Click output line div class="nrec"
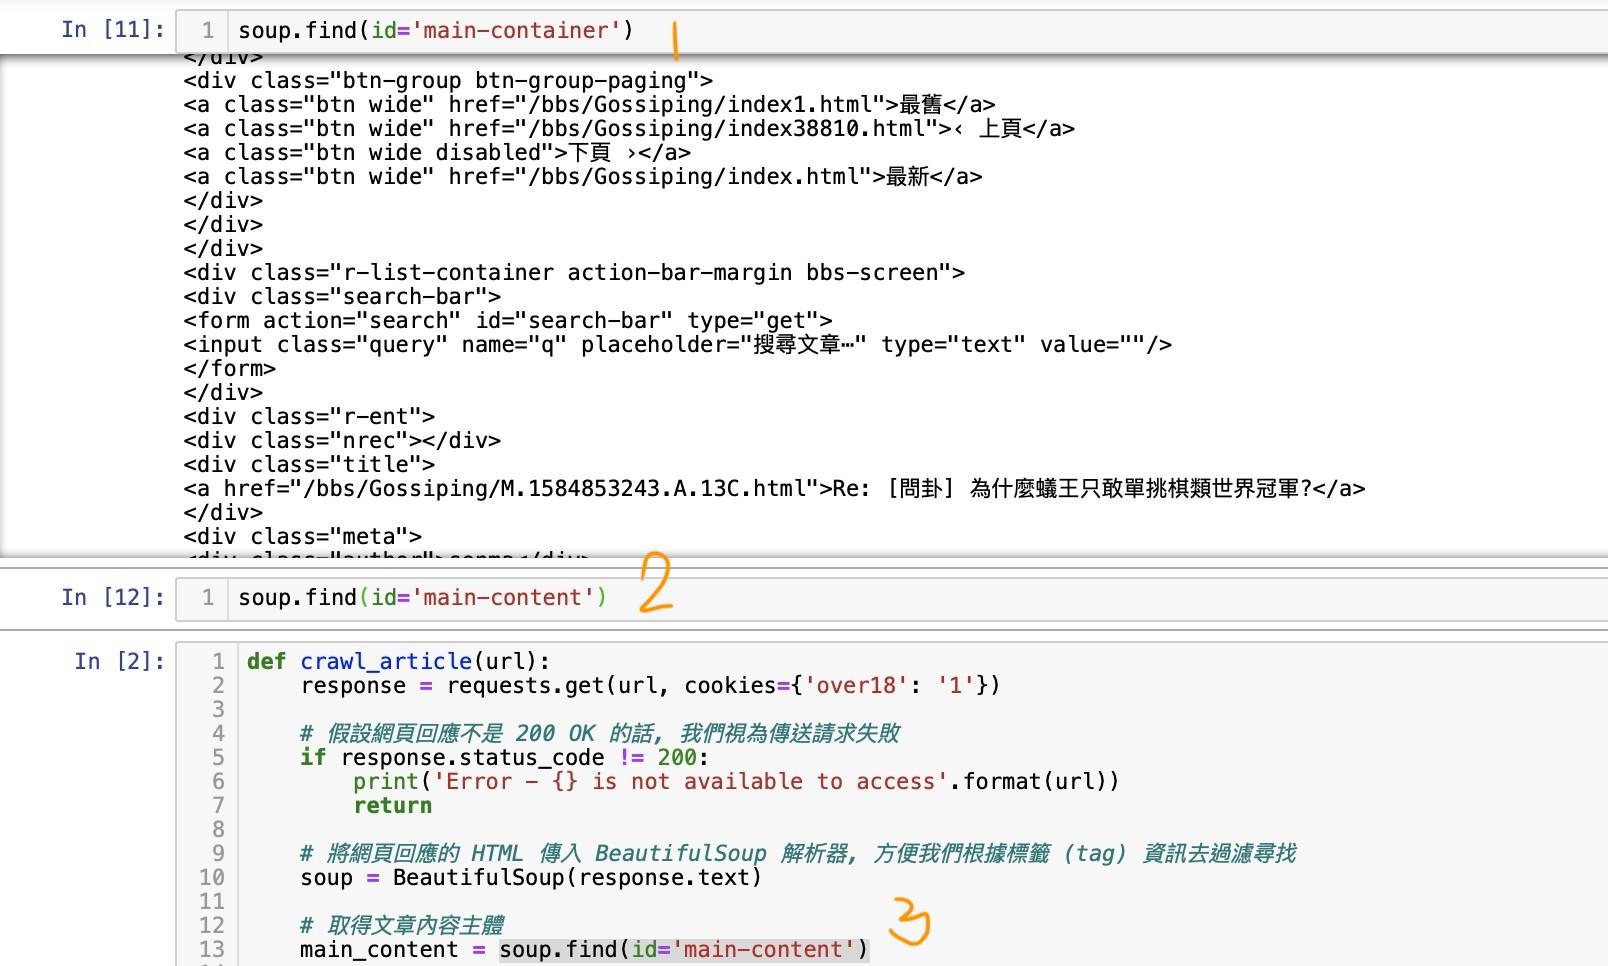The image size is (1608, 966). (x=342, y=440)
